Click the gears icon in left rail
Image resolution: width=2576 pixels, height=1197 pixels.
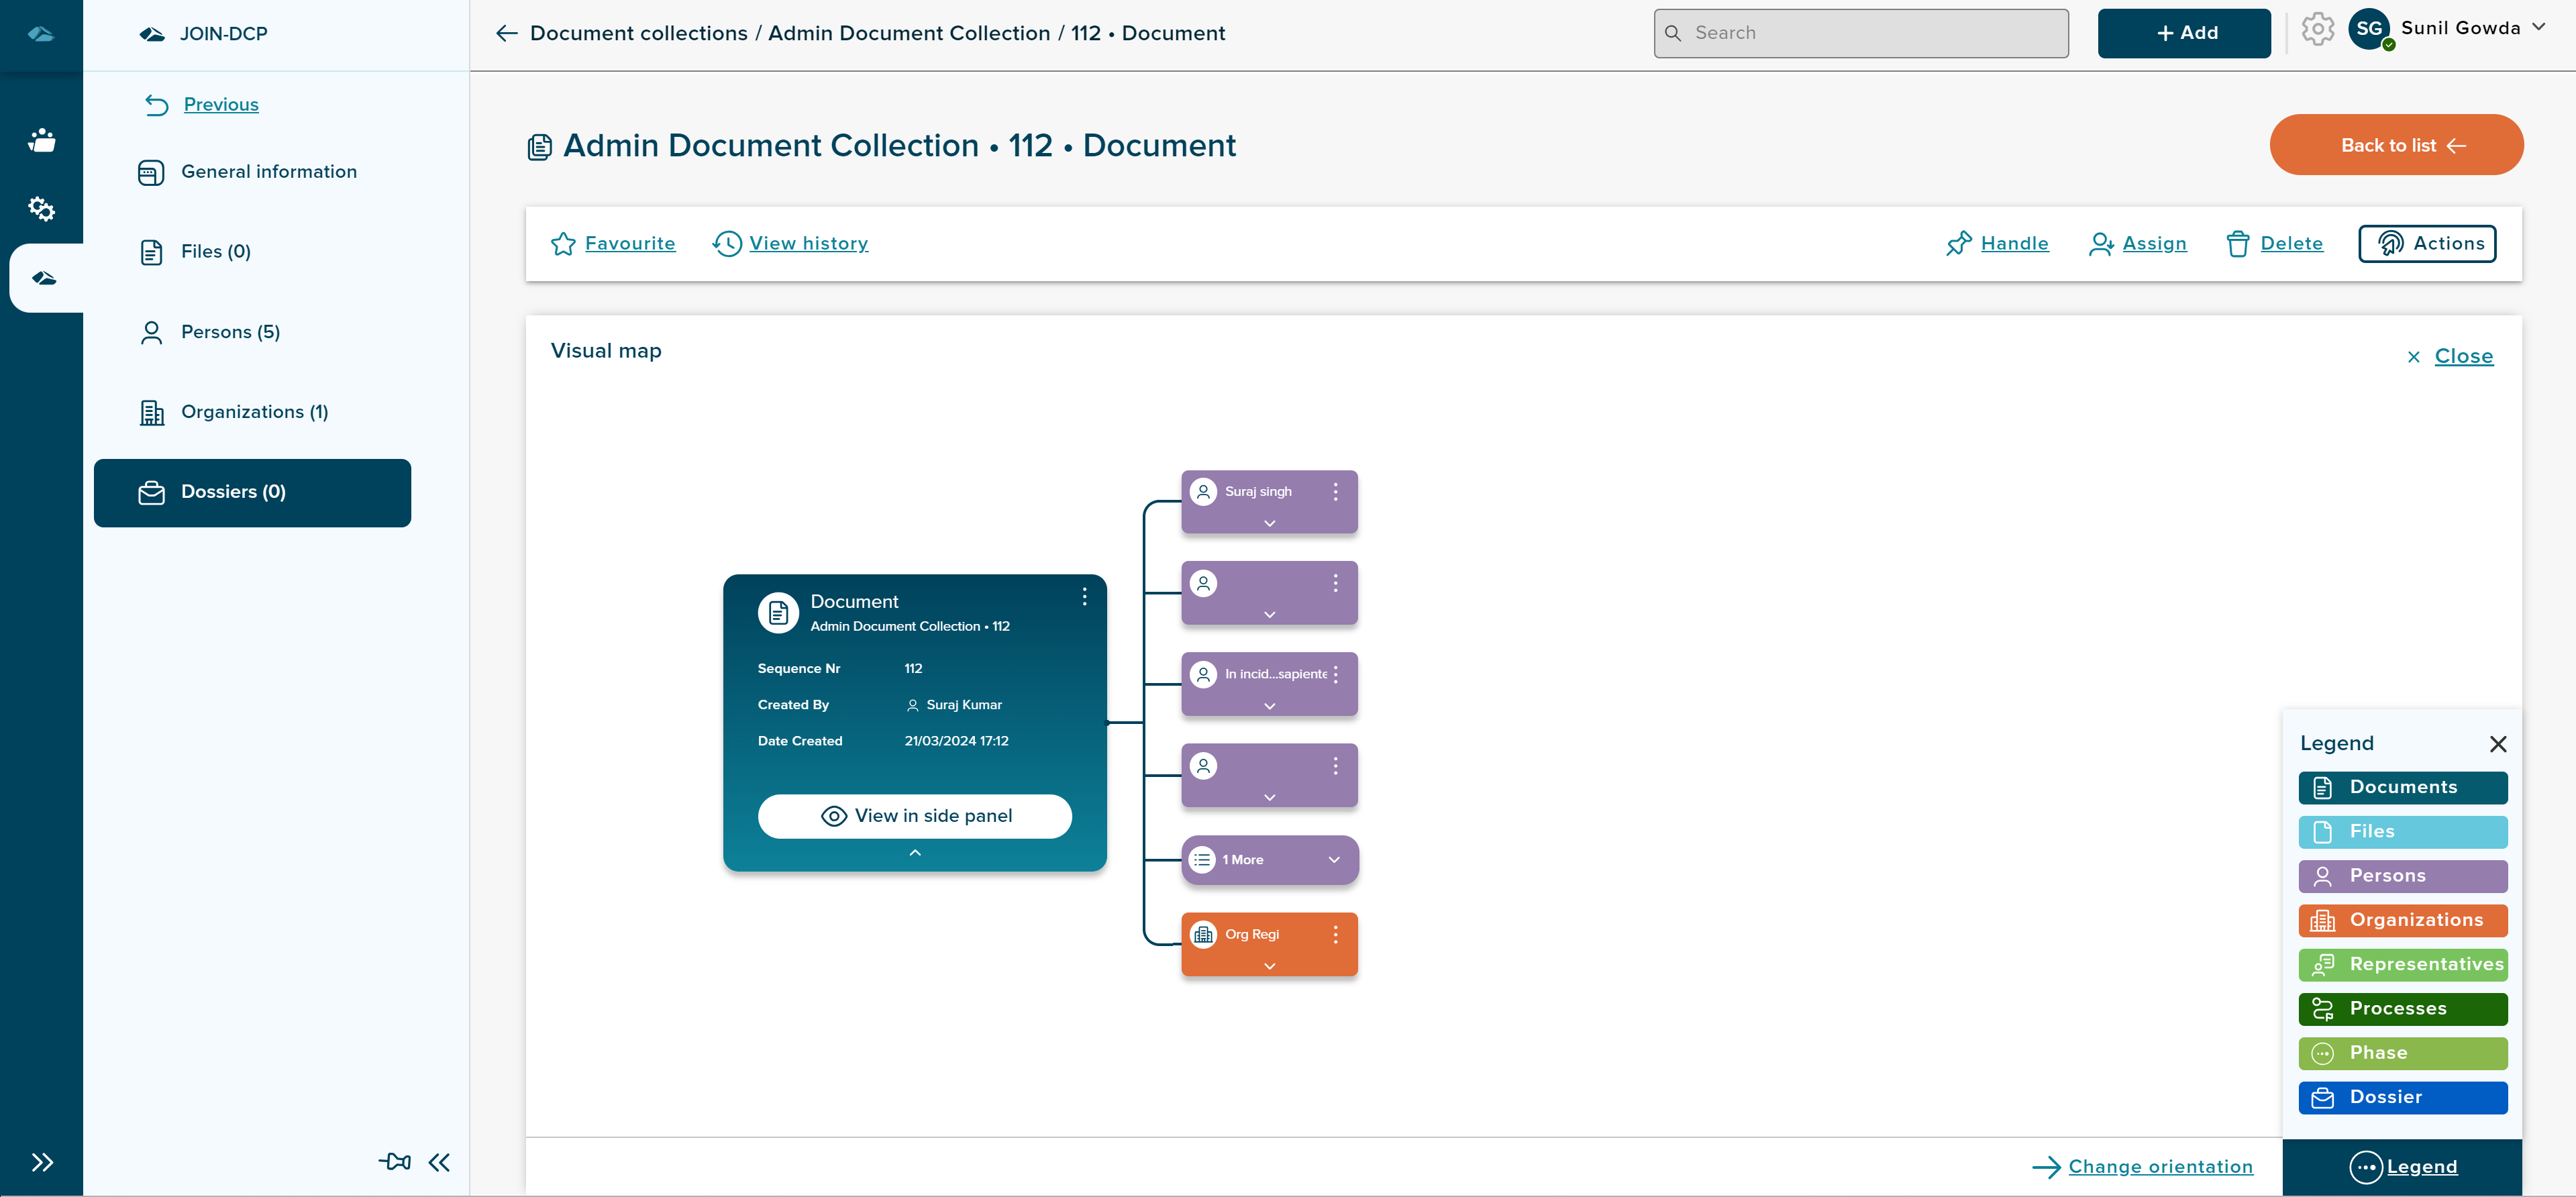coord(41,209)
